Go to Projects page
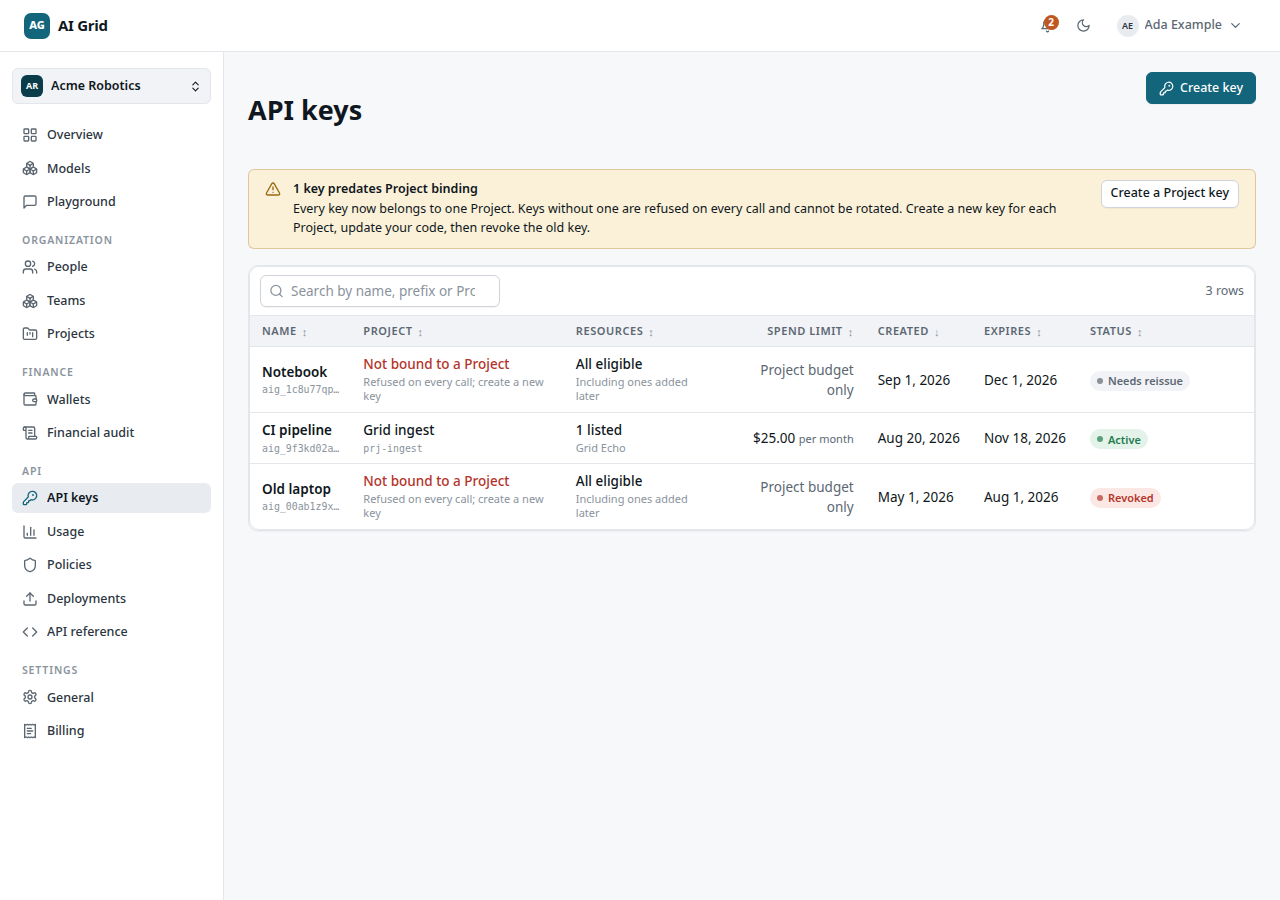 pyautogui.click(x=111, y=334)
